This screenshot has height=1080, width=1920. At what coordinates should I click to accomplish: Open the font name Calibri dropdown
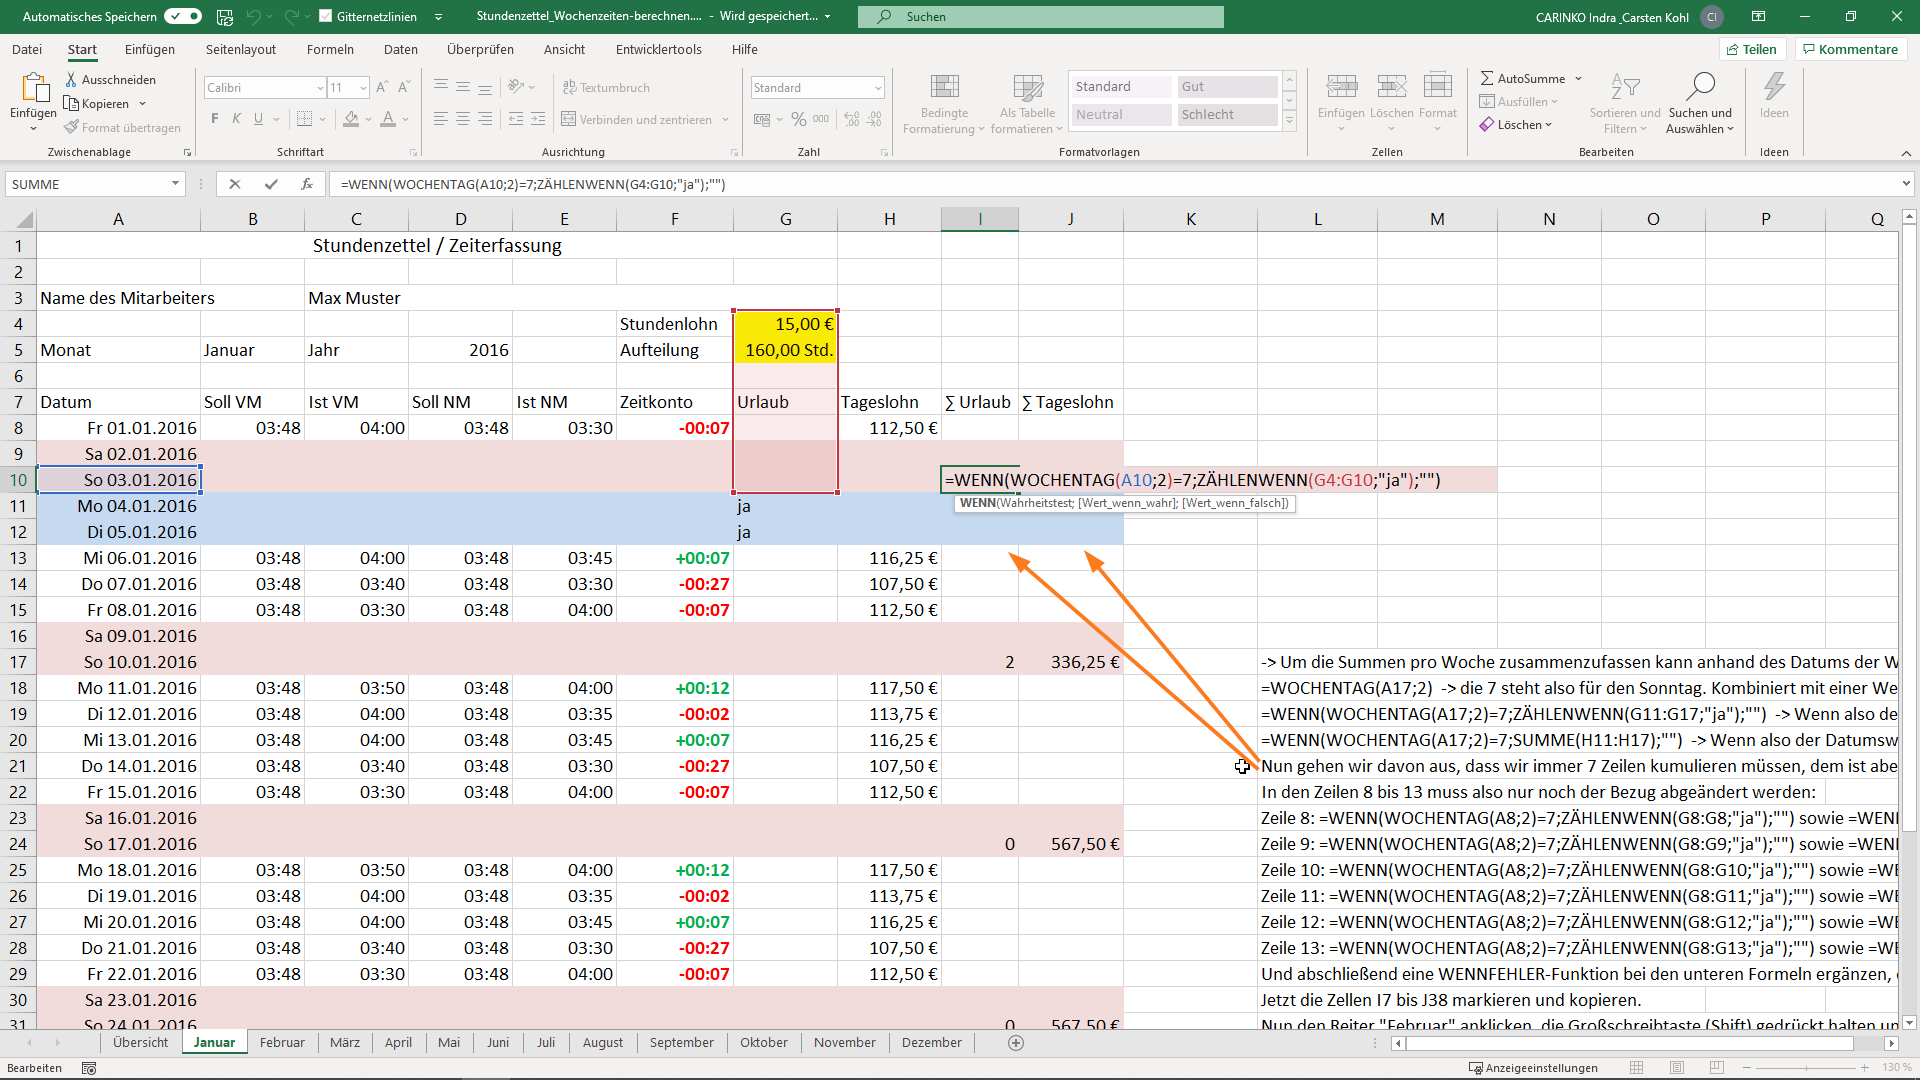[320, 88]
